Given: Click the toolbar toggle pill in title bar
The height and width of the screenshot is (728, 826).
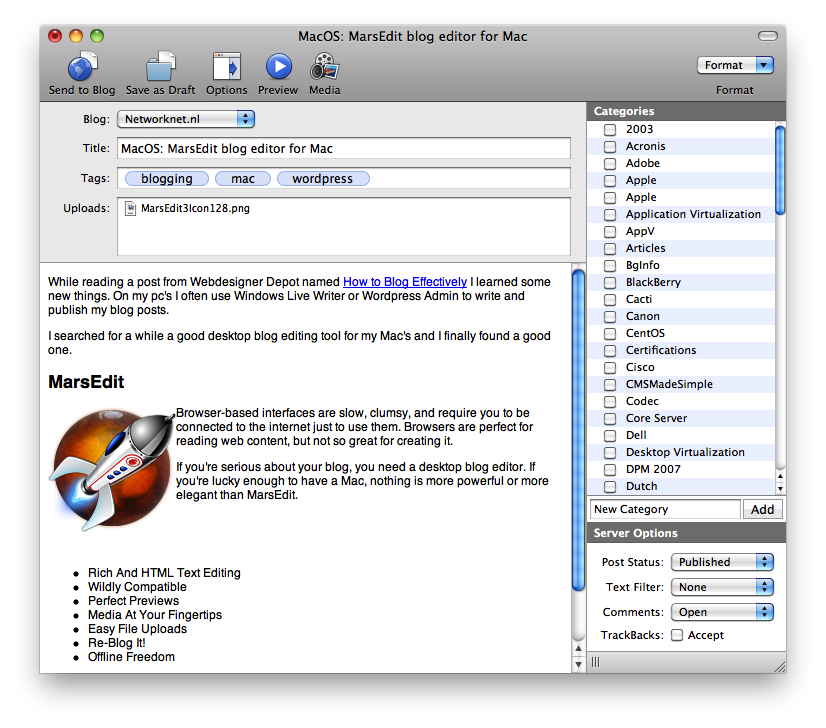Looking at the screenshot, I should point(768,36).
